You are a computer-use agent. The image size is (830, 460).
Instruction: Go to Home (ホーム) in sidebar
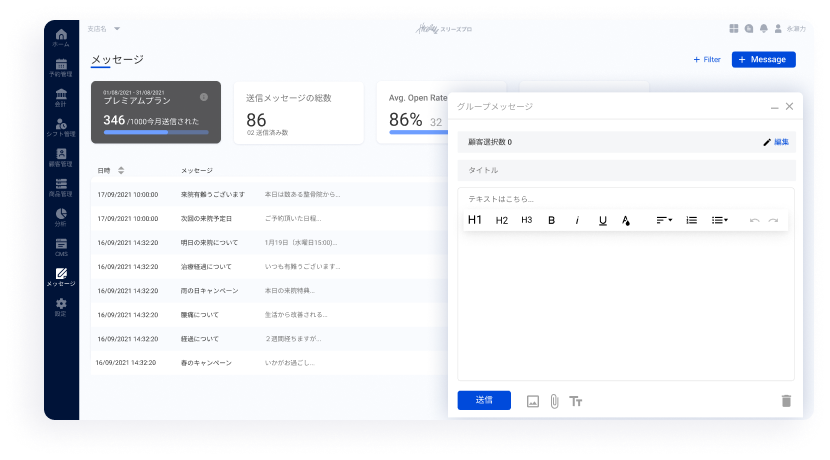61,38
